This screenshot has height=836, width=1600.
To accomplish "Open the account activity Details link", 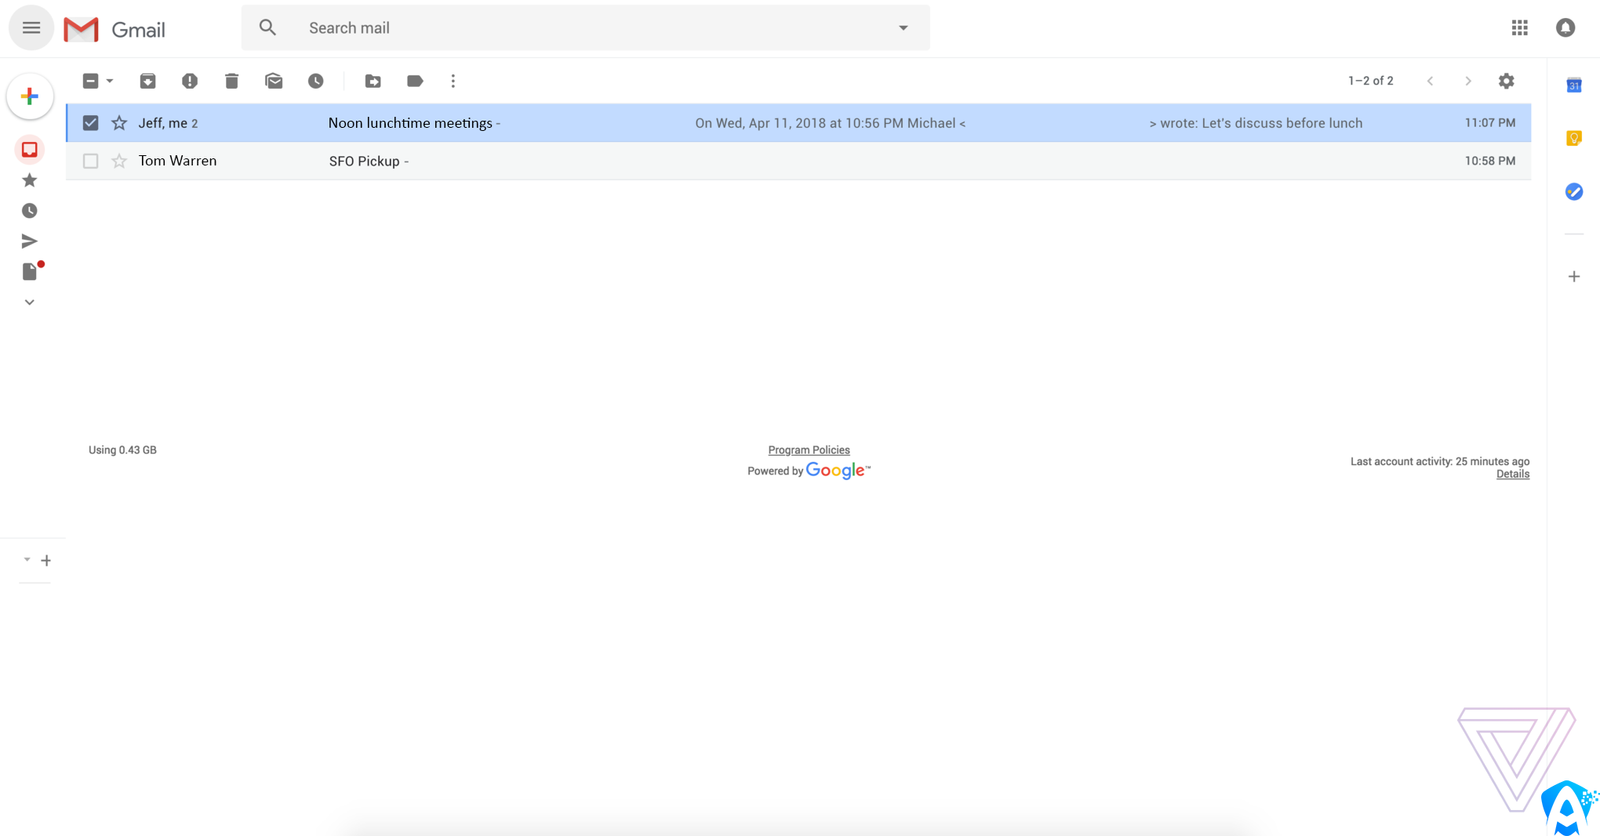I will click(1513, 474).
